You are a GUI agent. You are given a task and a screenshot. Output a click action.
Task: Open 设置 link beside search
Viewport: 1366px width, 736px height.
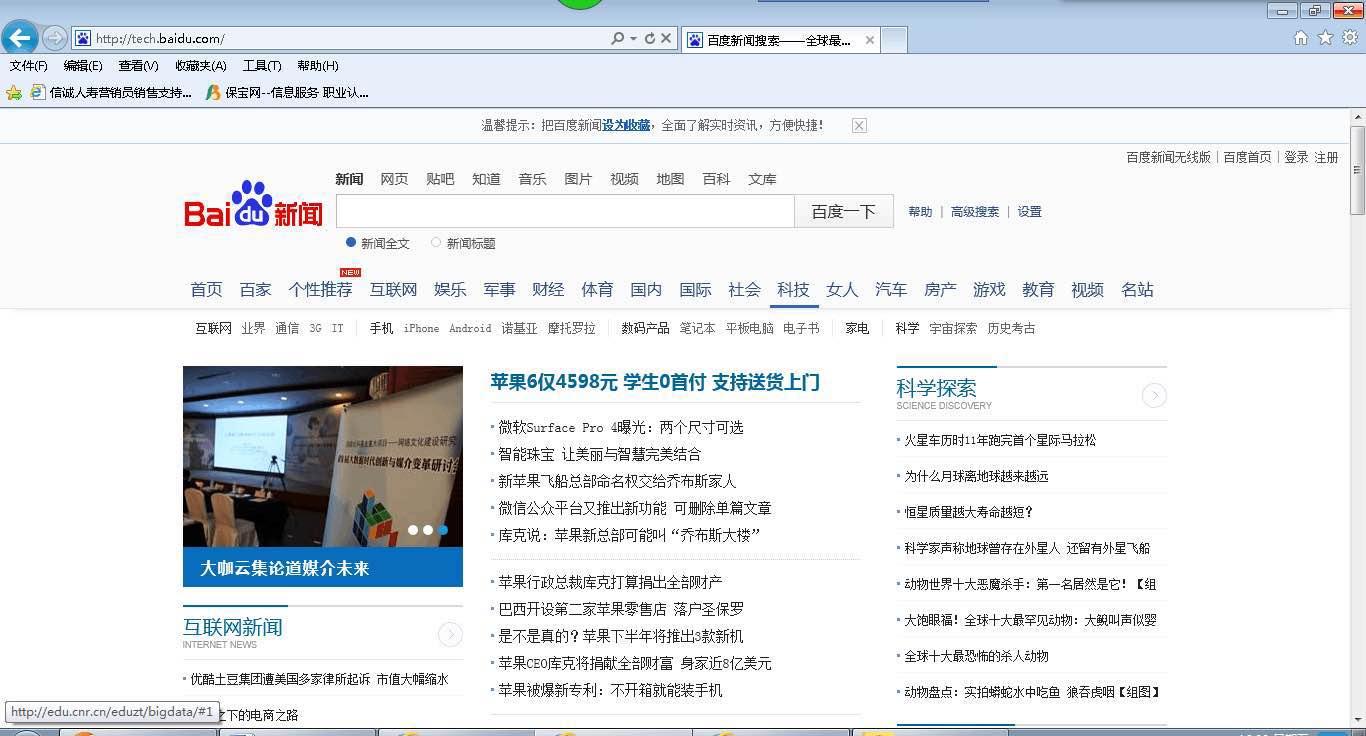tap(1030, 211)
